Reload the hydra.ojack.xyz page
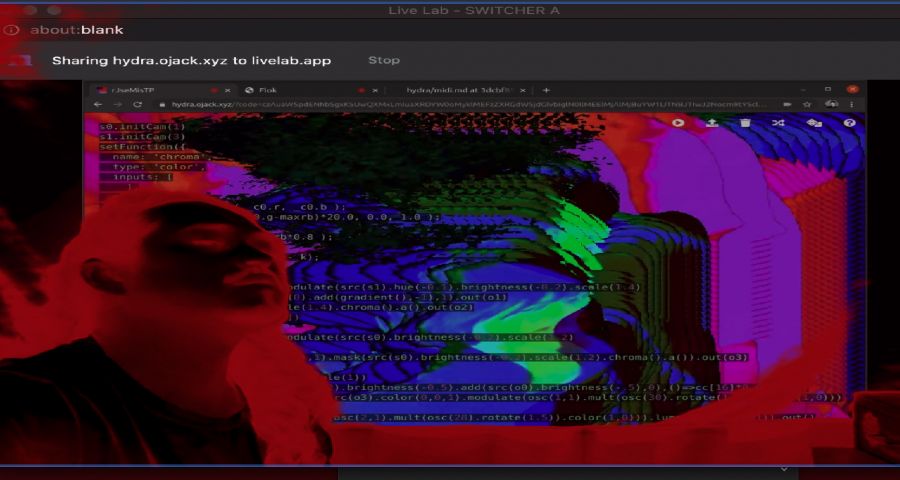Viewport: 900px width, 480px height. (x=137, y=104)
